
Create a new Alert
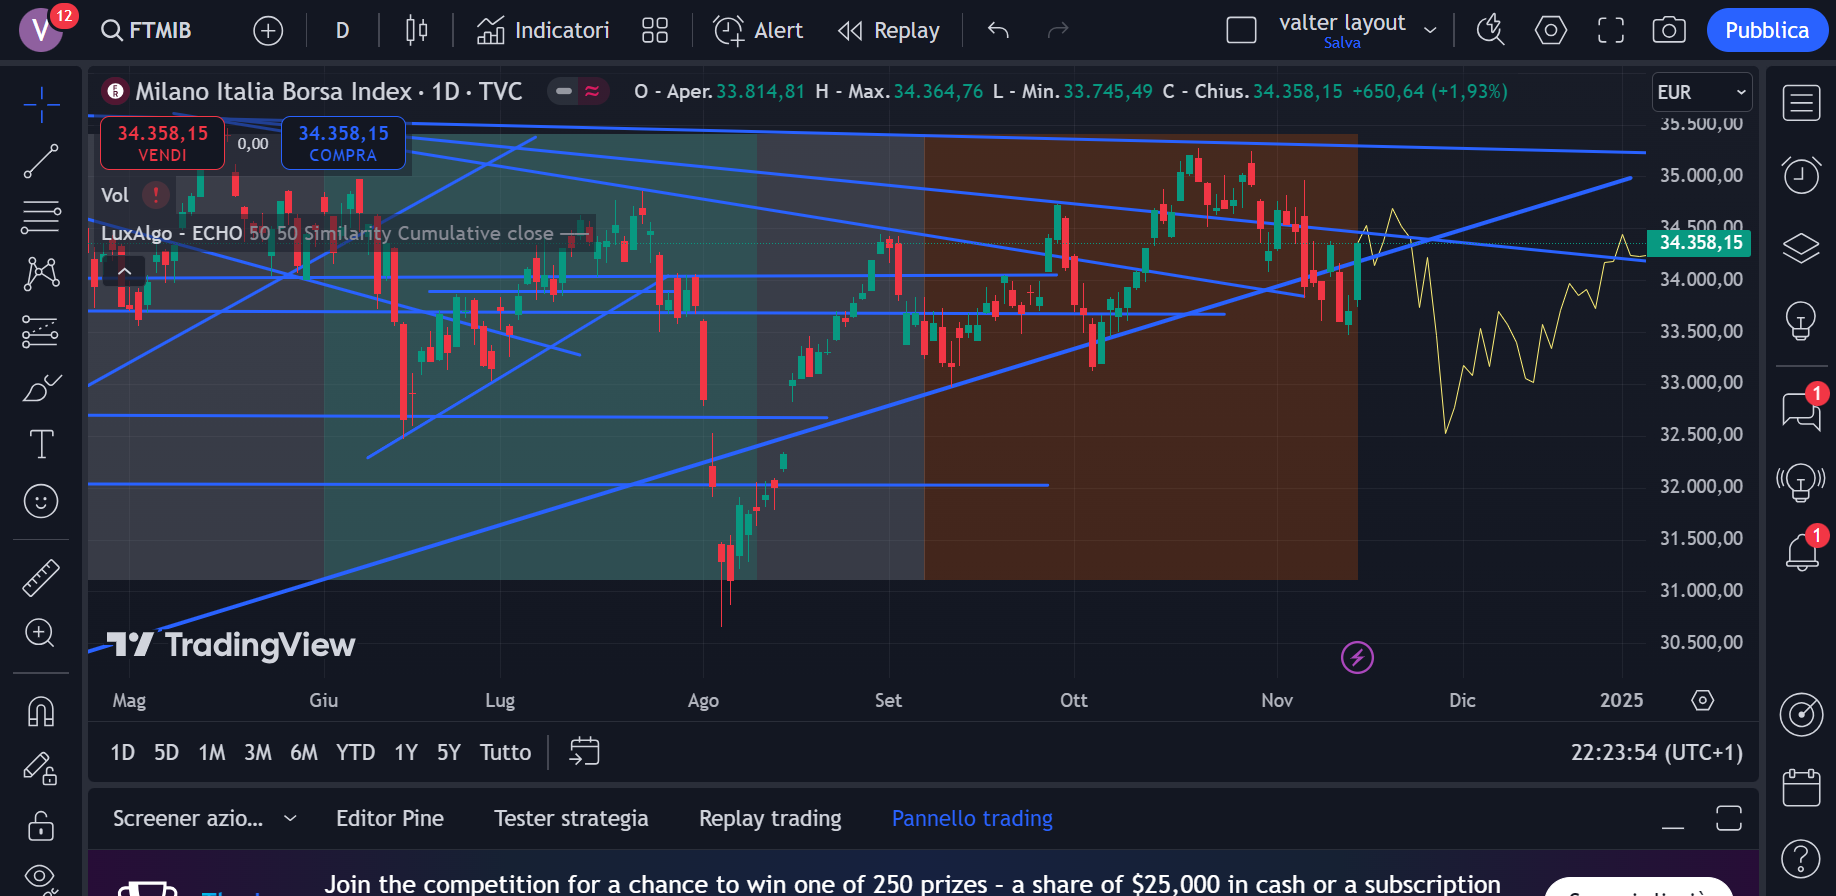click(x=758, y=31)
